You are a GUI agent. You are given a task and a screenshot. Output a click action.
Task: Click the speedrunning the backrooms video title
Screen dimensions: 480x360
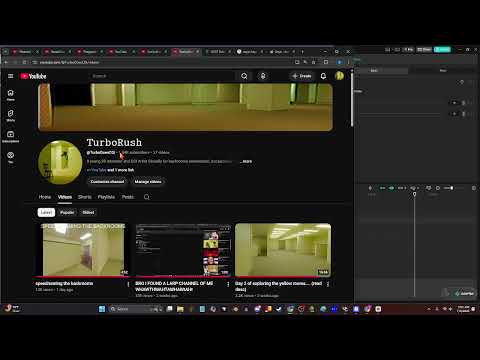coord(64,283)
